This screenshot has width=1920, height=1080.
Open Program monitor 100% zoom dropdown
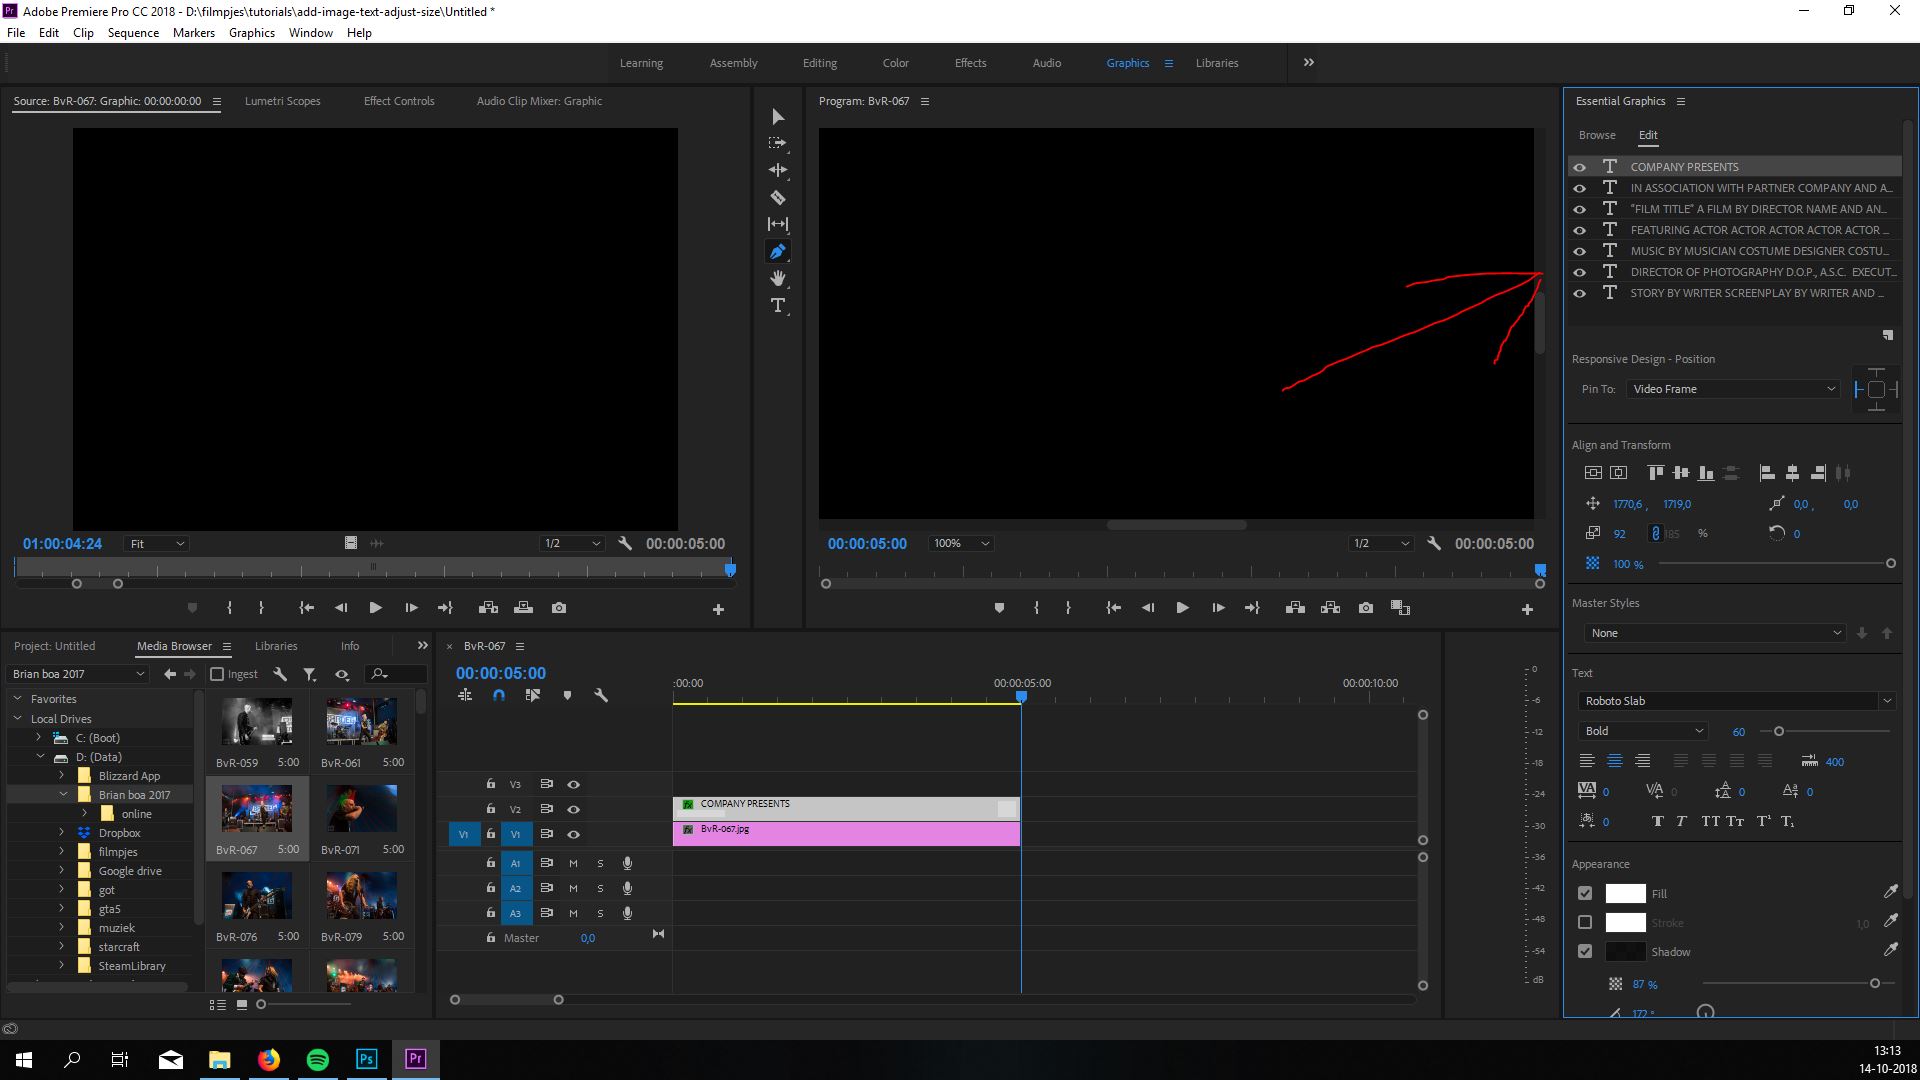[x=960, y=543]
